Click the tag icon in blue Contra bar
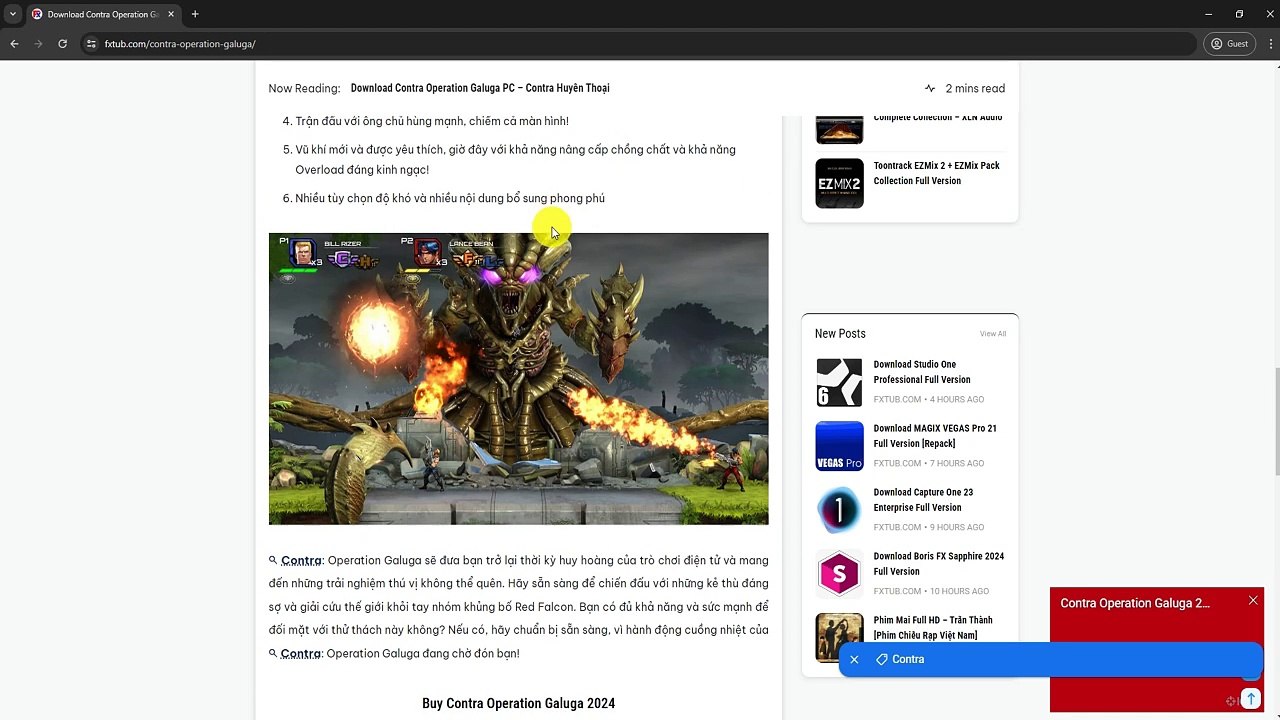This screenshot has height=720, width=1280. tap(882, 660)
